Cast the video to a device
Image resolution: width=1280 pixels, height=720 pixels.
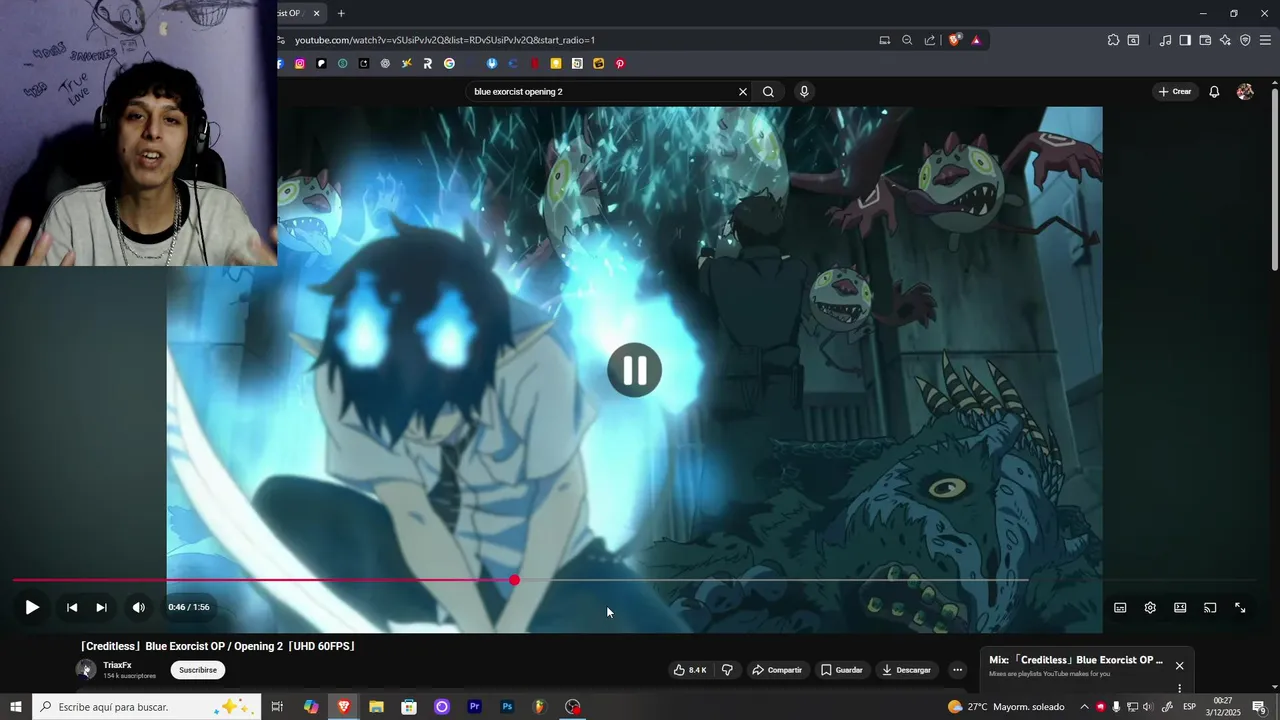pyautogui.click(x=1210, y=607)
